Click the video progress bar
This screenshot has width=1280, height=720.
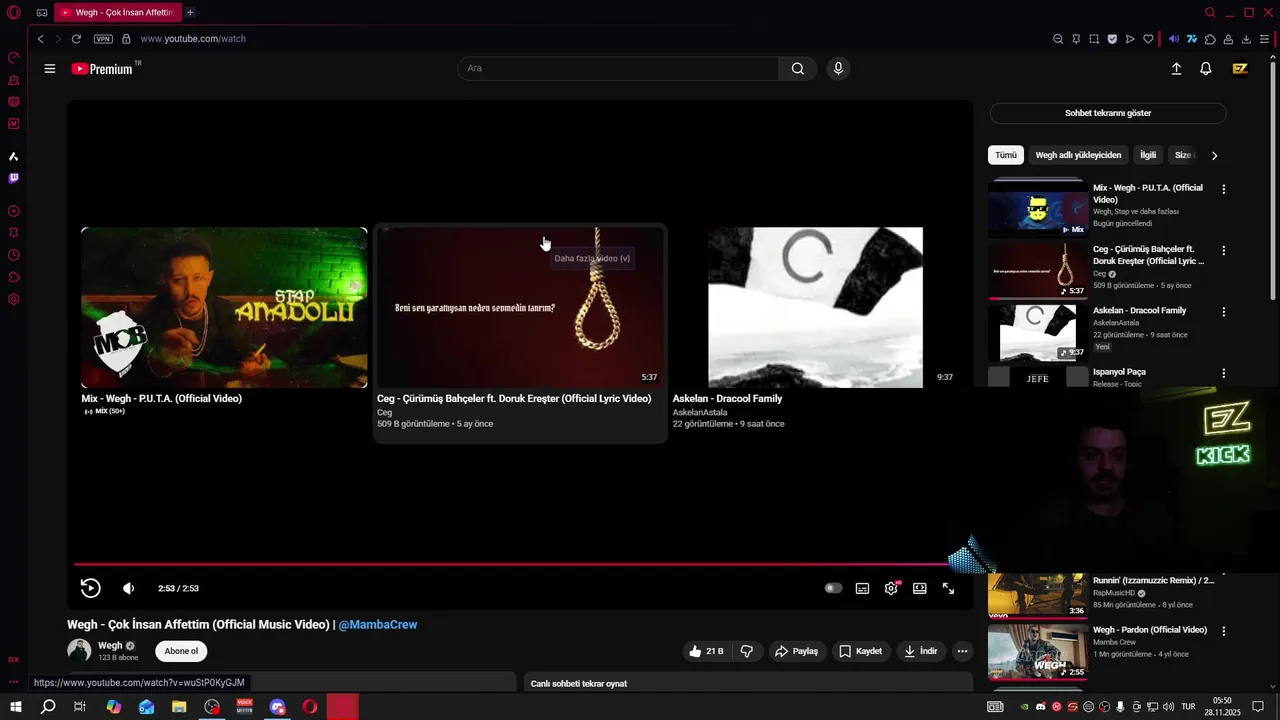point(520,564)
